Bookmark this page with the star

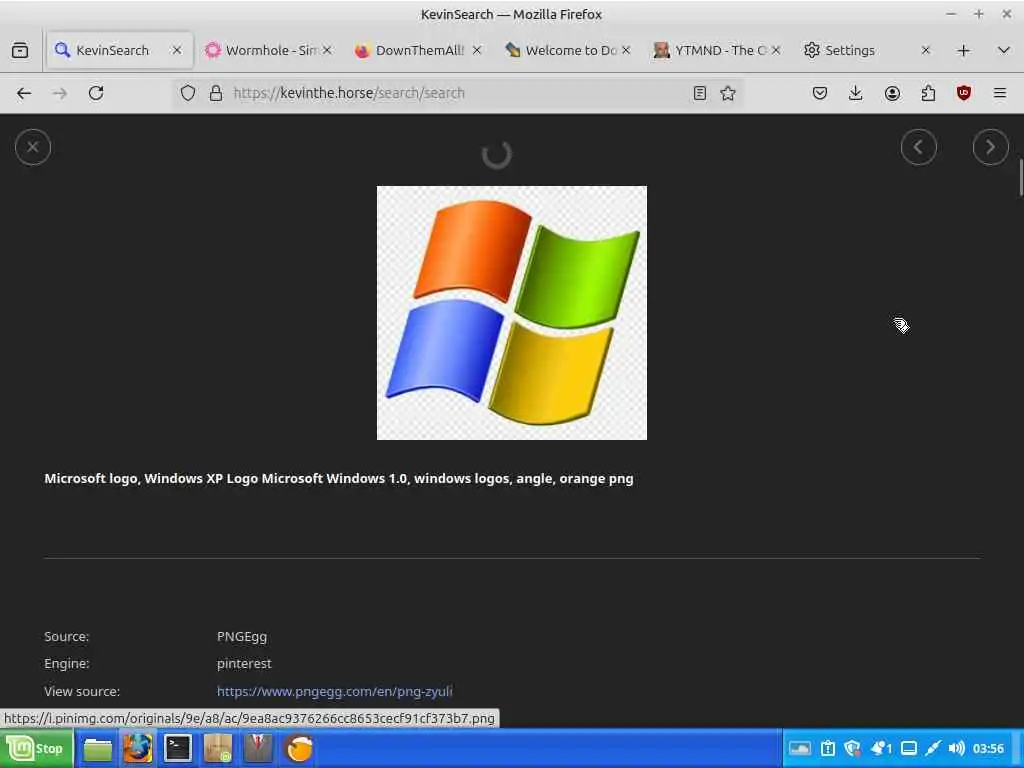(728, 93)
